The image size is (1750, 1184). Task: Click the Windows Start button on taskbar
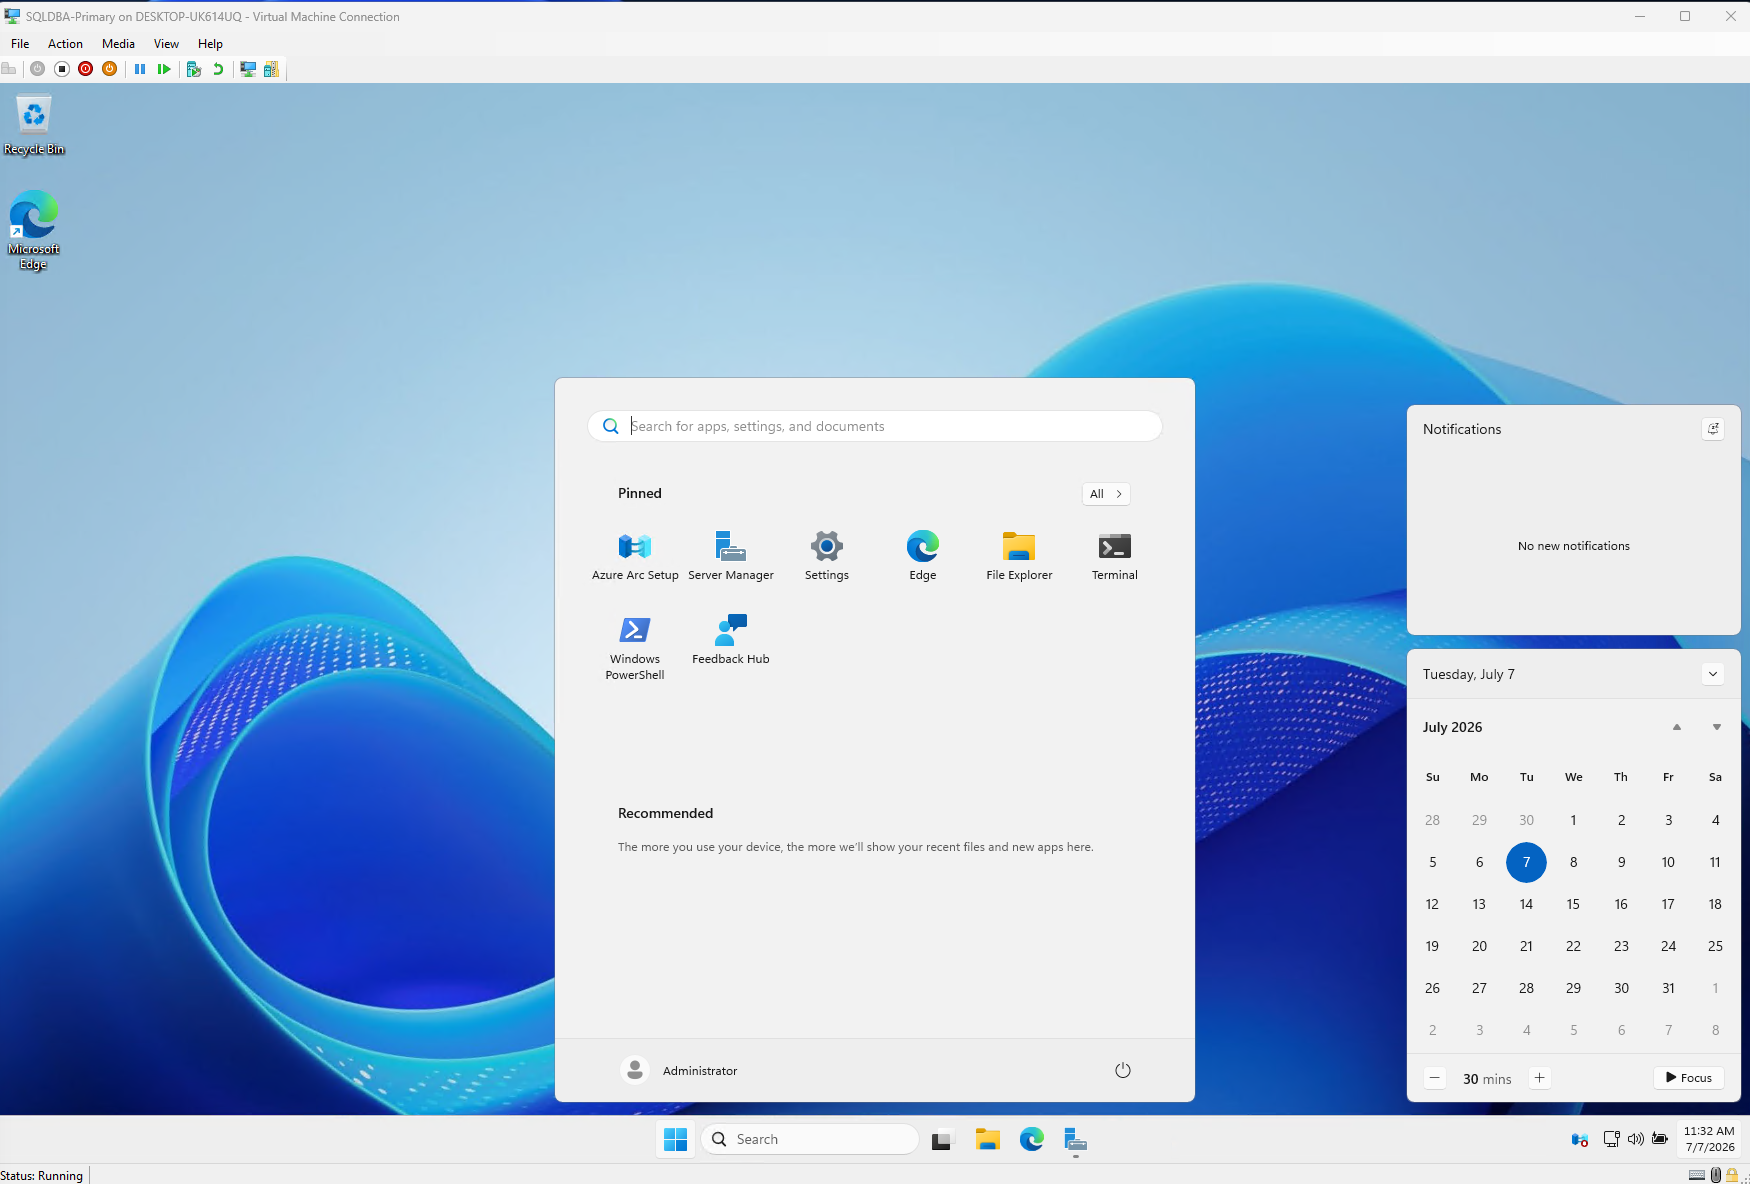pyautogui.click(x=676, y=1139)
